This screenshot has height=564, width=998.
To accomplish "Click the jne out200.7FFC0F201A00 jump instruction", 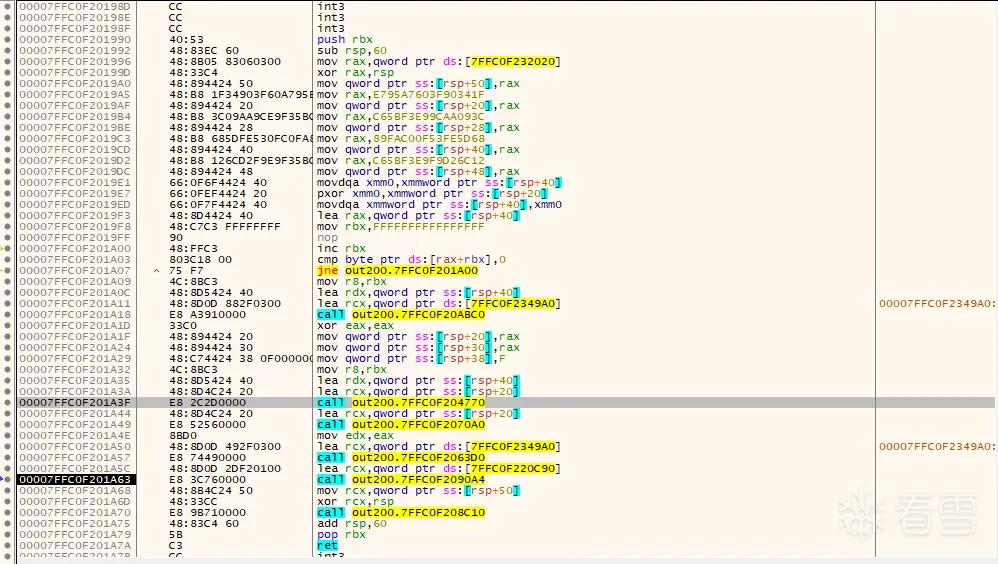I will click(397, 271).
